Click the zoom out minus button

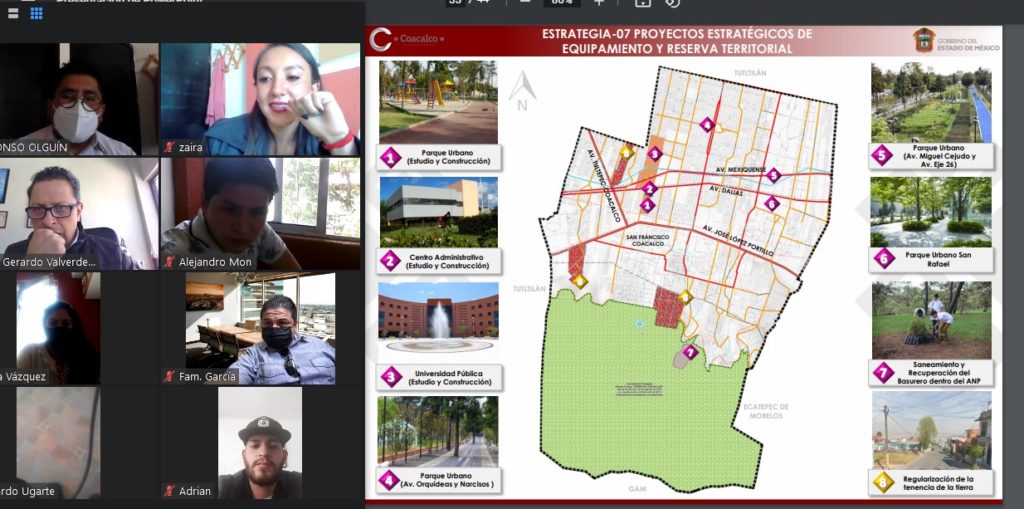[522, 3]
